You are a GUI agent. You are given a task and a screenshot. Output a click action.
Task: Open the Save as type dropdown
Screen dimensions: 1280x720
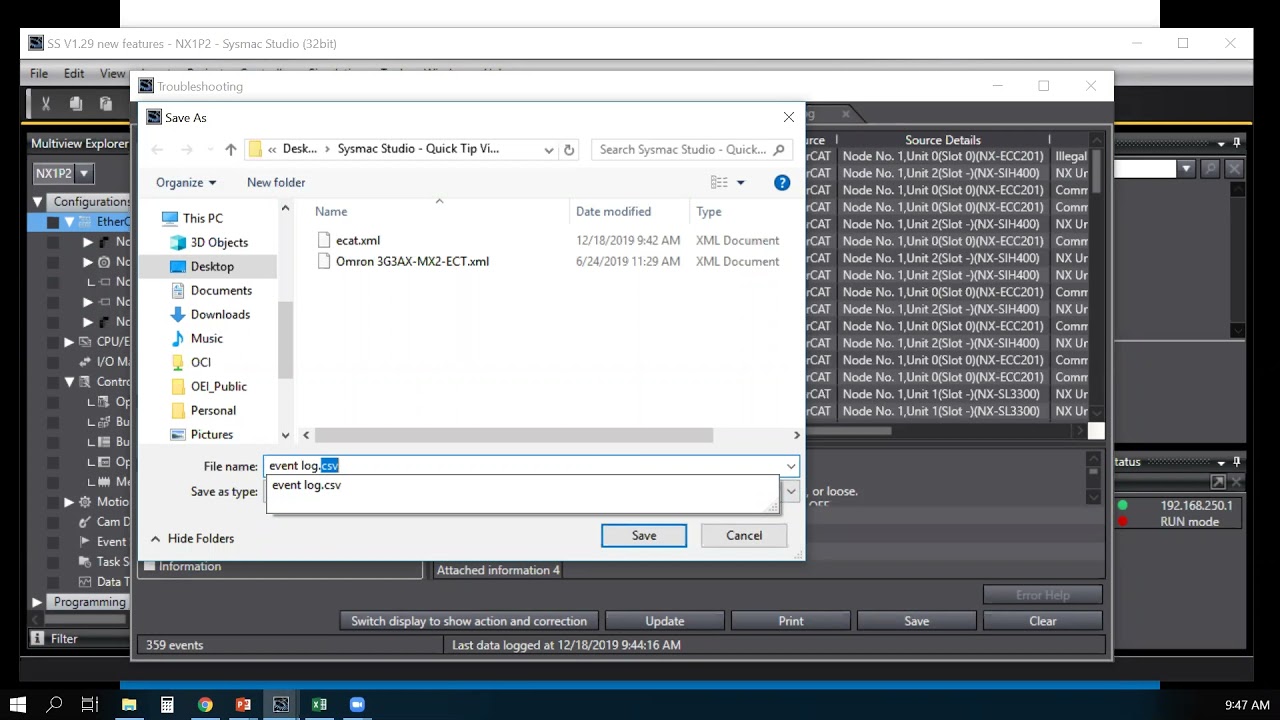(x=791, y=491)
